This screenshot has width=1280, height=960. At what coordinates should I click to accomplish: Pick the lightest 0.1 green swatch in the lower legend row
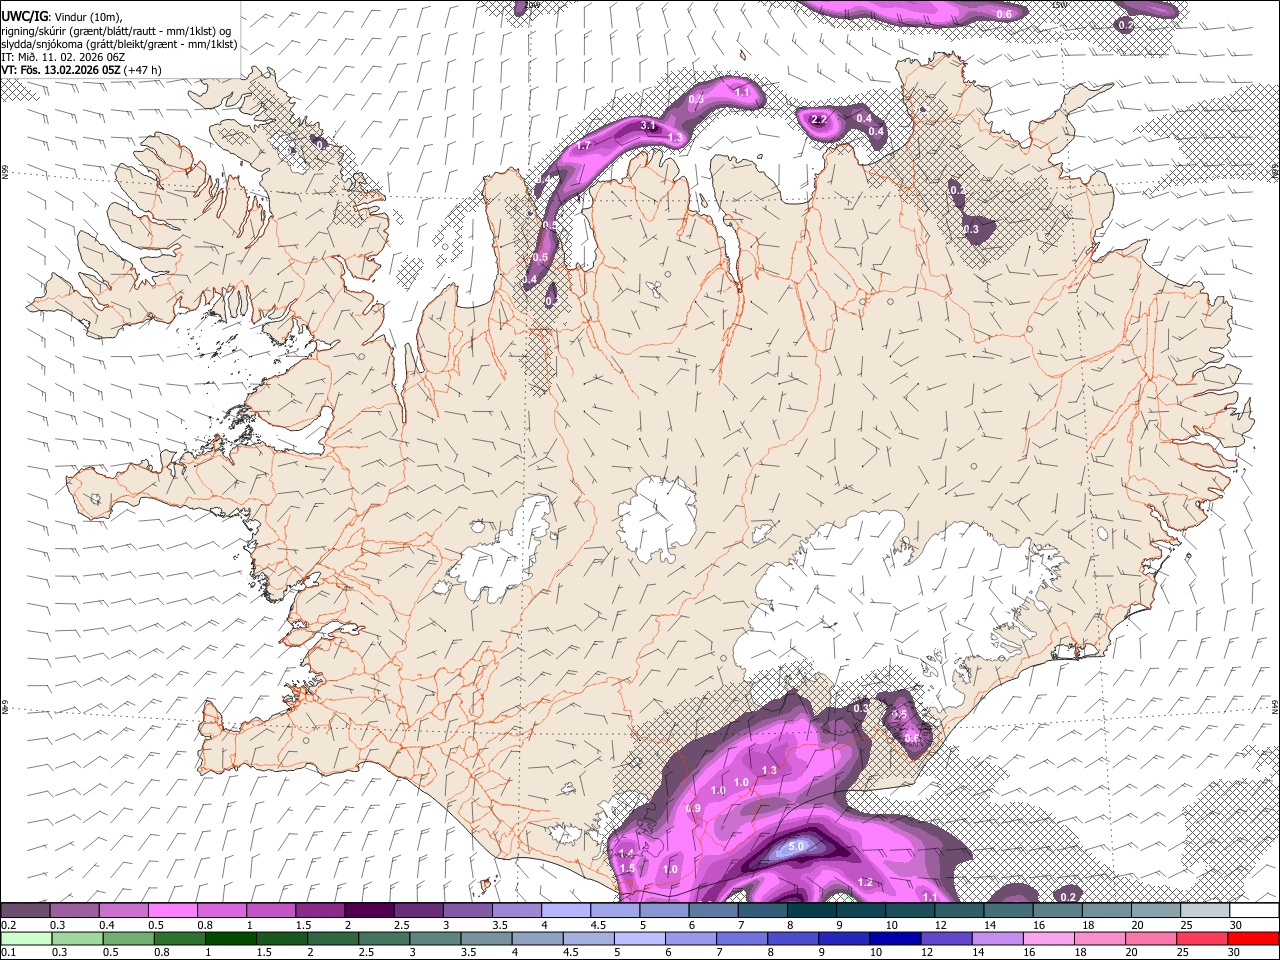(x=26, y=939)
